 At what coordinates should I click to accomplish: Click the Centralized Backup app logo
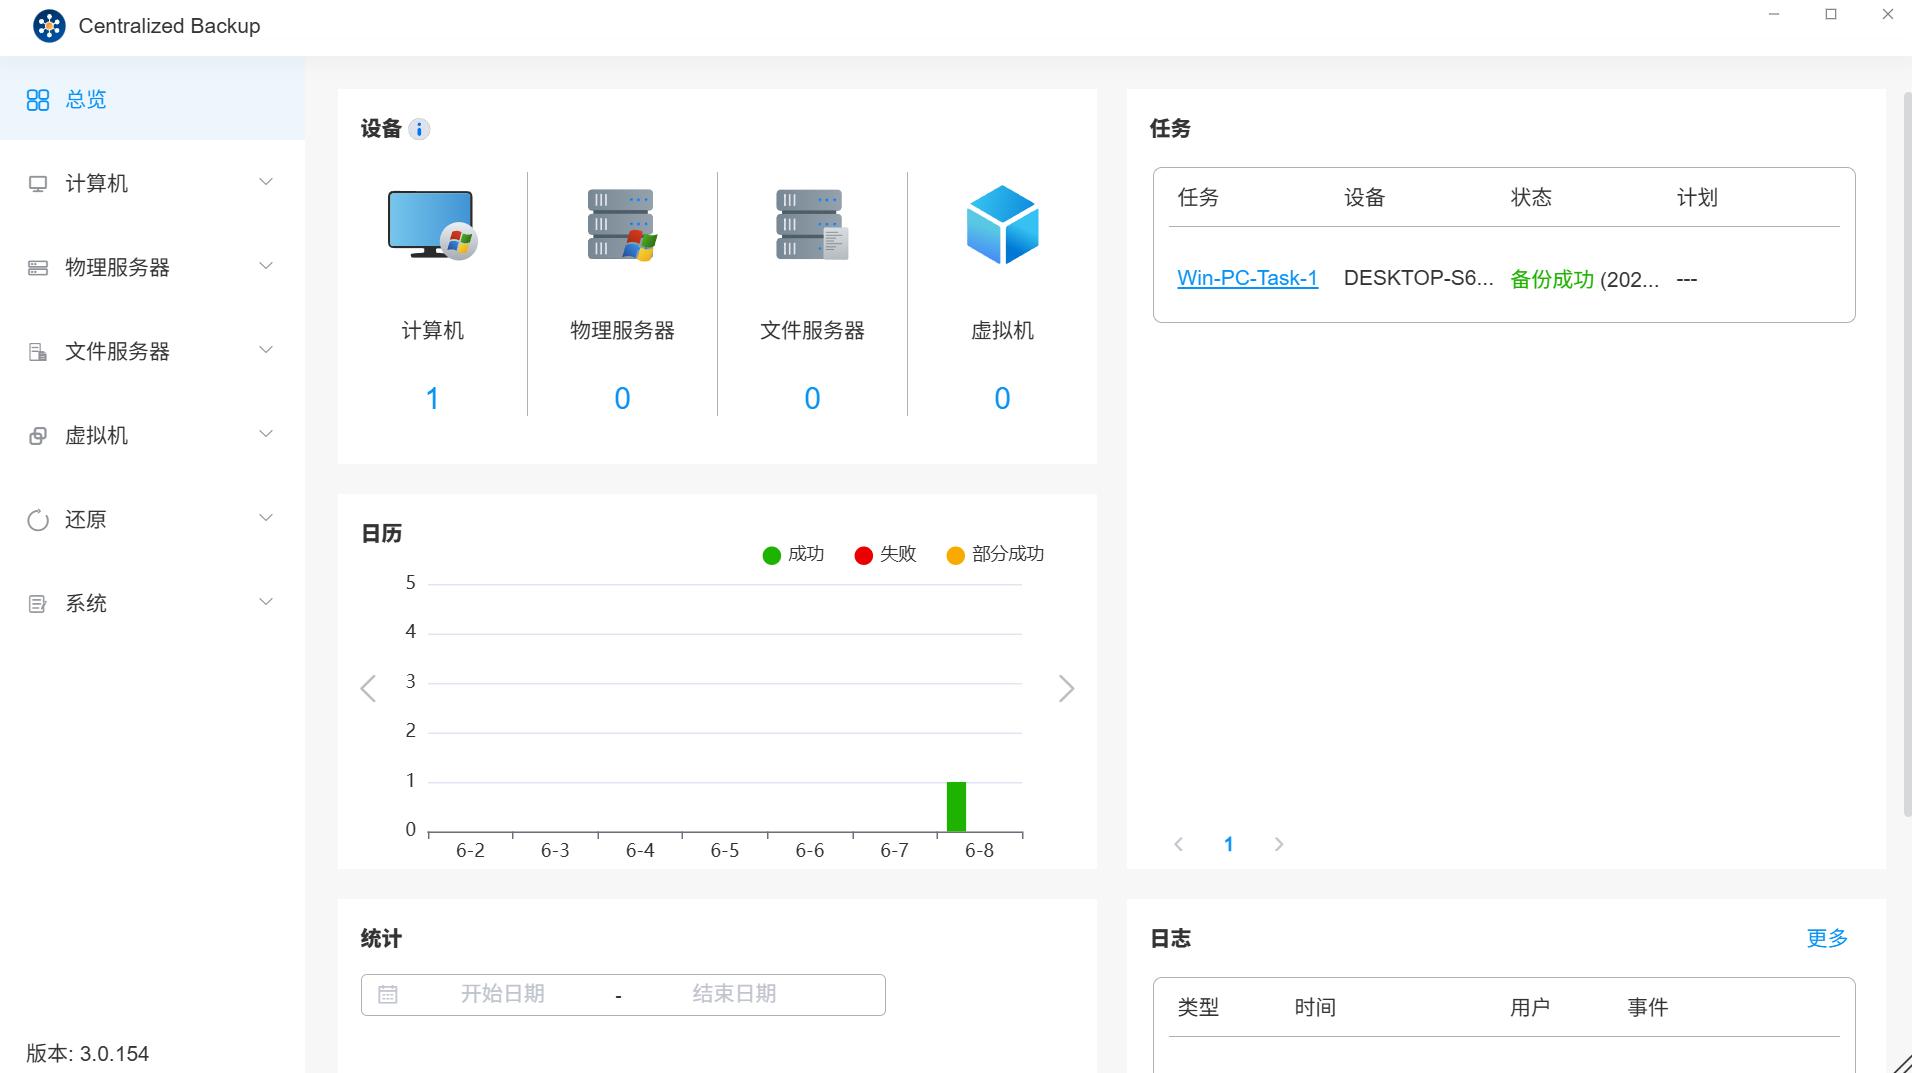48,26
